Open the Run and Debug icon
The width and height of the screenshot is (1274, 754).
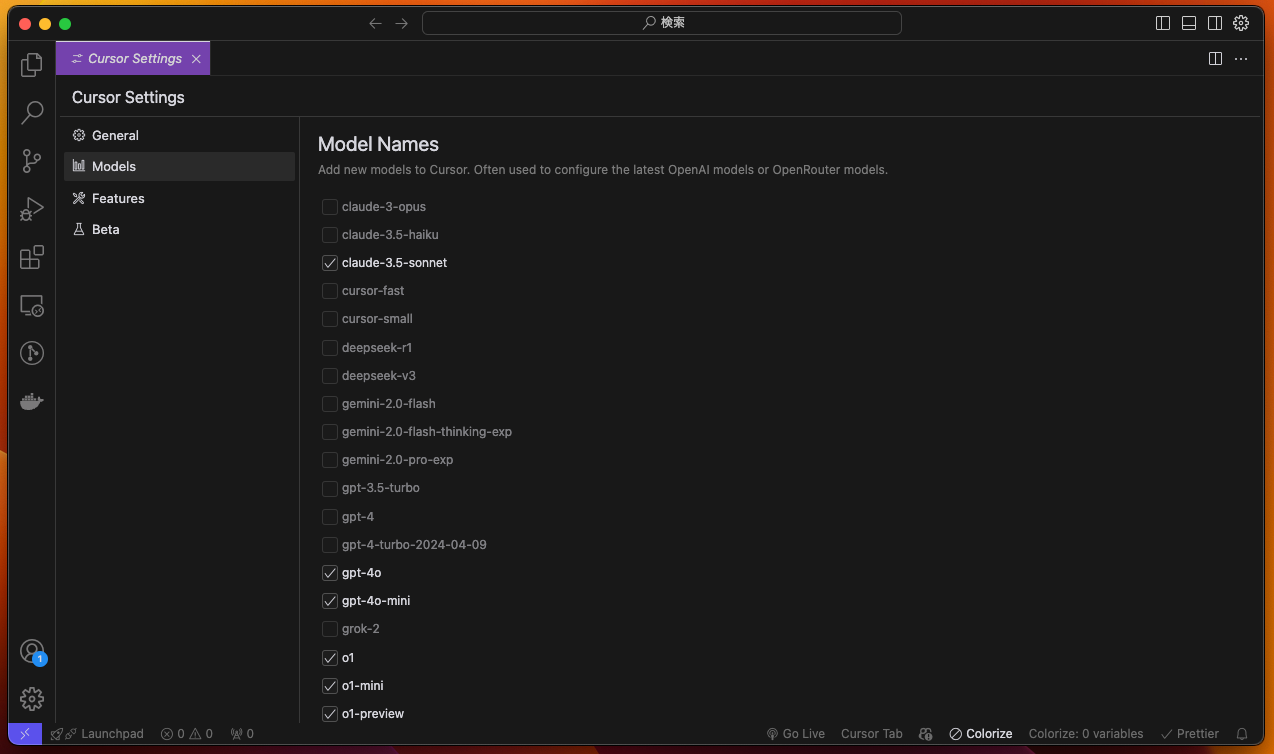click(32, 209)
